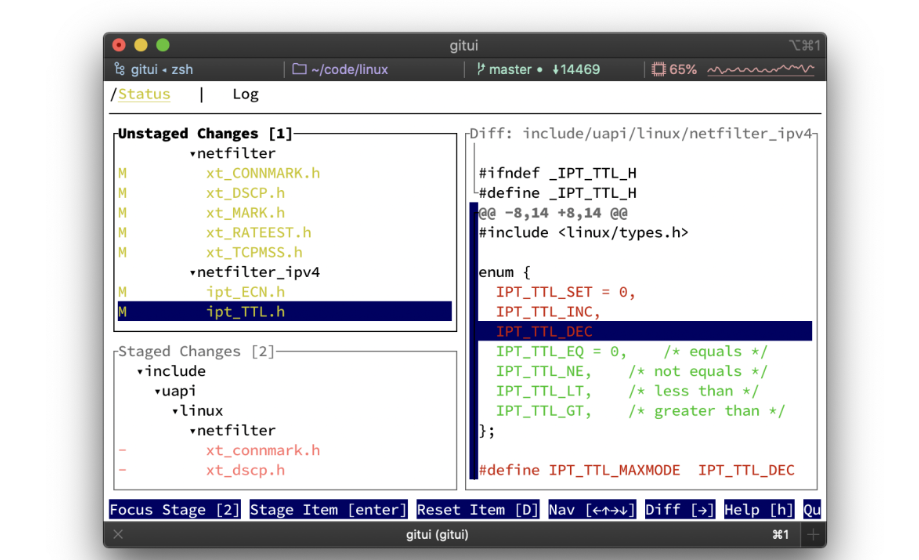Switch to the Log tab

[246, 94]
